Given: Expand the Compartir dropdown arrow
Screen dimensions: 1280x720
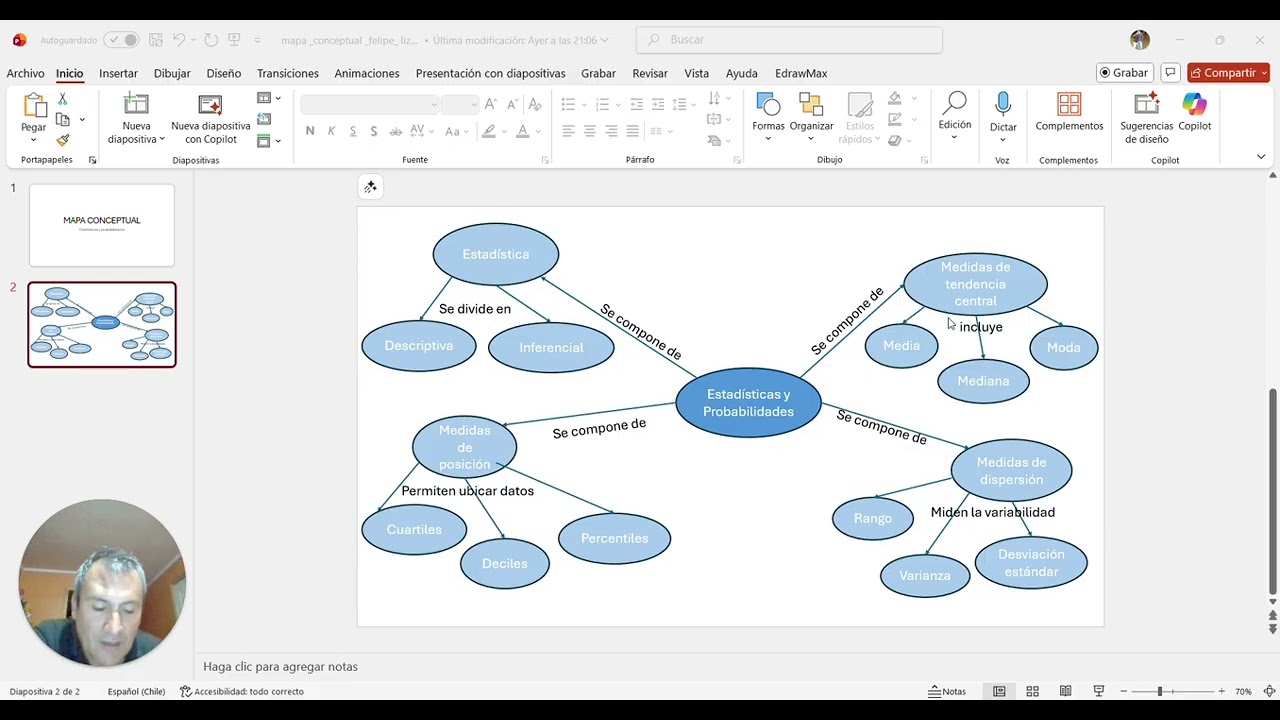Looking at the screenshot, I should click(1263, 73).
